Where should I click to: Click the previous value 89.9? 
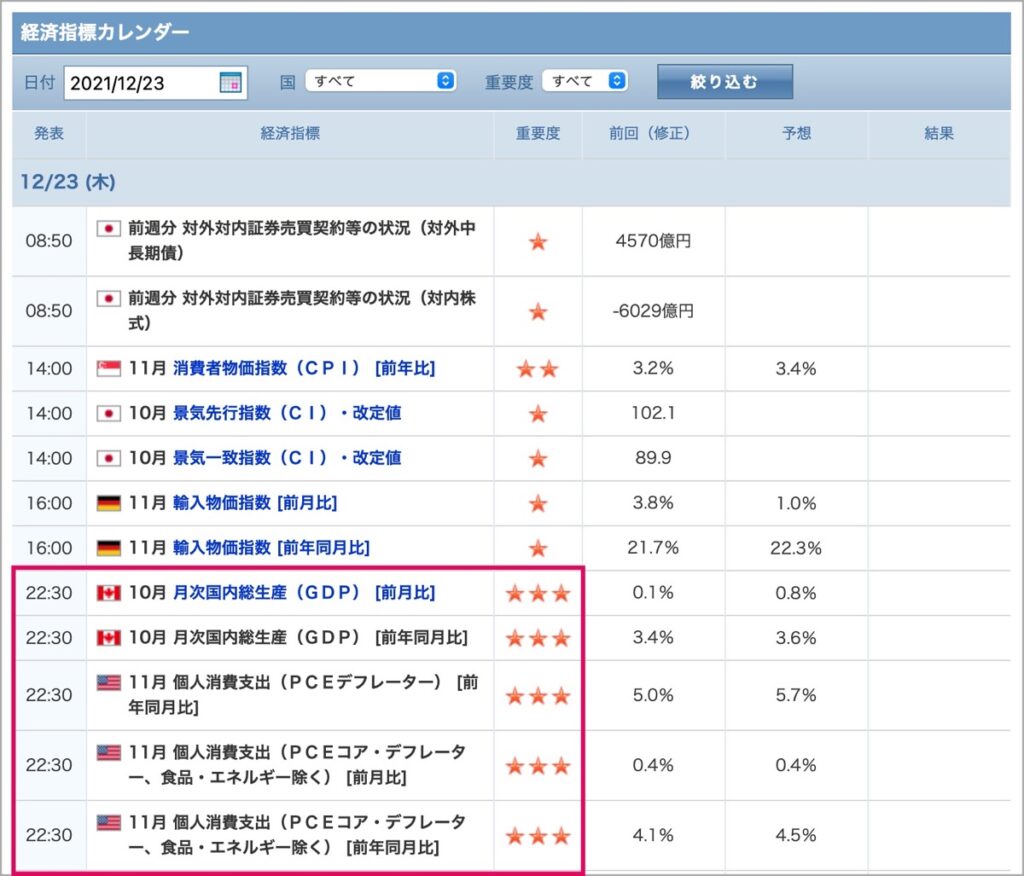pyautogui.click(x=653, y=459)
